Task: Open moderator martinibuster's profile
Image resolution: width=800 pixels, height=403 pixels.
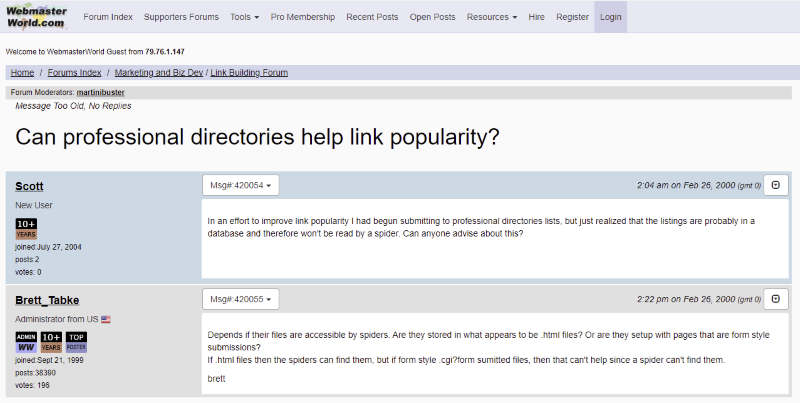Action: point(101,92)
